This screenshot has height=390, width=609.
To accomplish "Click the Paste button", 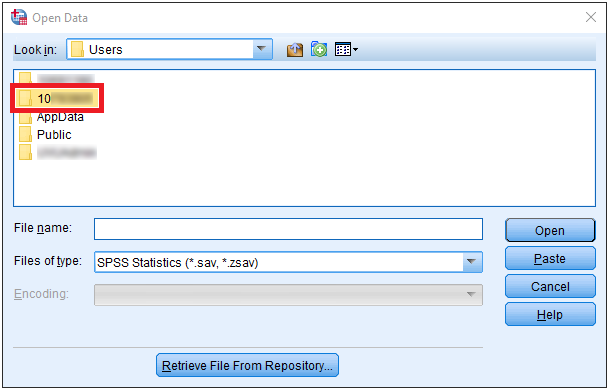I will pyautogui.click(x=550, y=258).
